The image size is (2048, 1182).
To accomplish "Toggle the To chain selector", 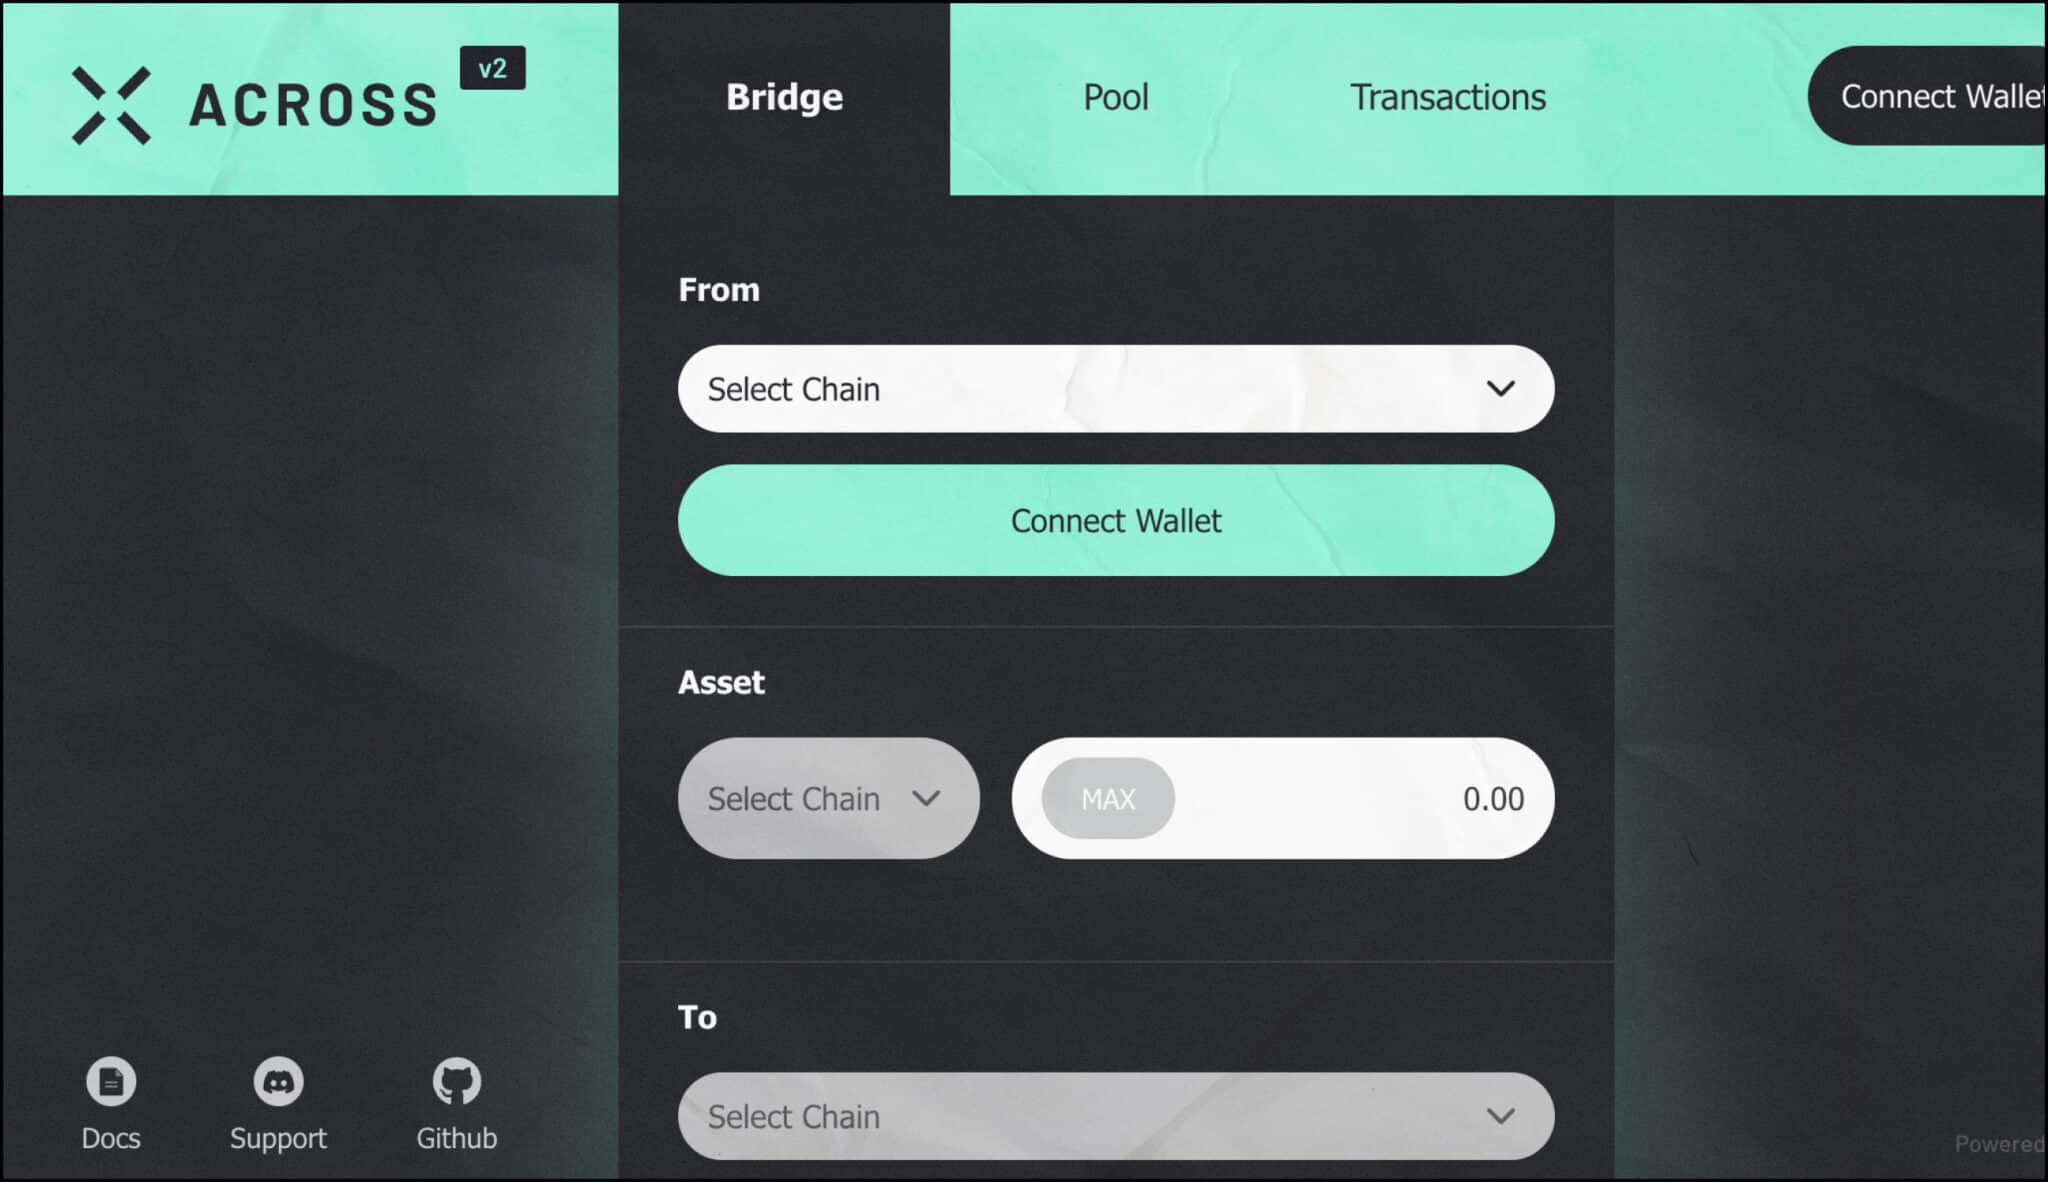I will pos(1113,1117).
